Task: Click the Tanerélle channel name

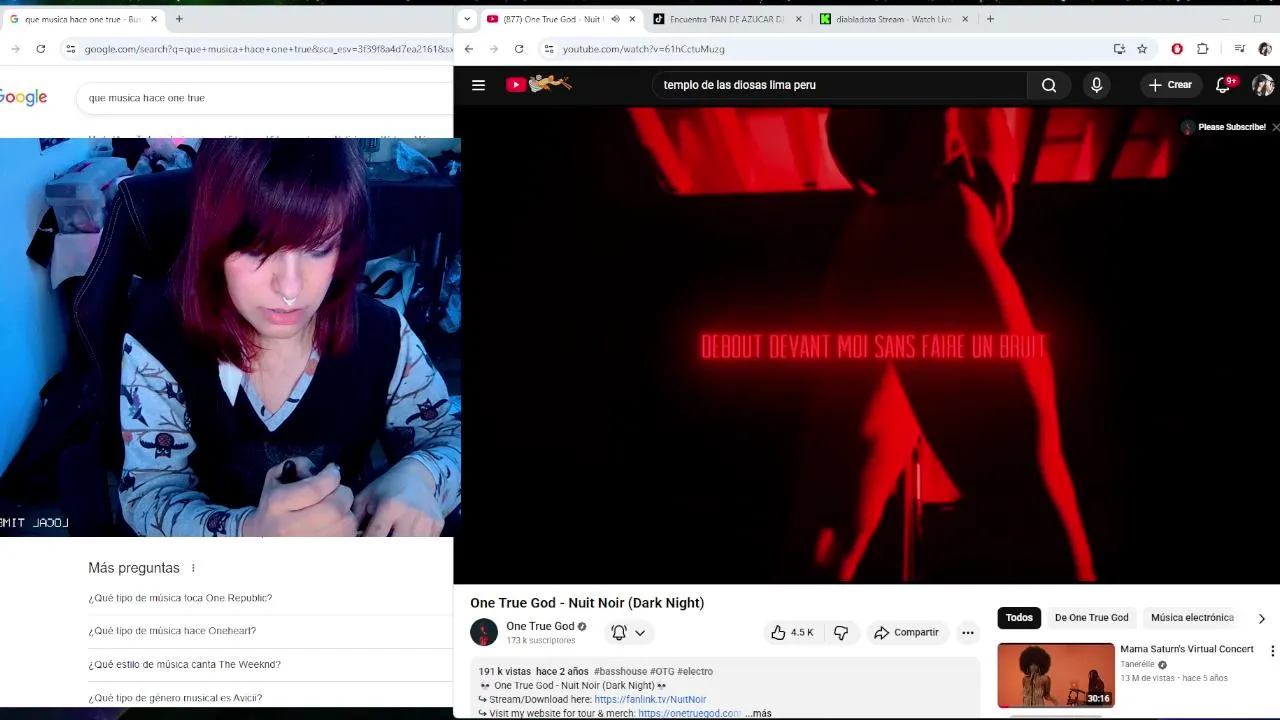Action: [x=1137, y=664]
